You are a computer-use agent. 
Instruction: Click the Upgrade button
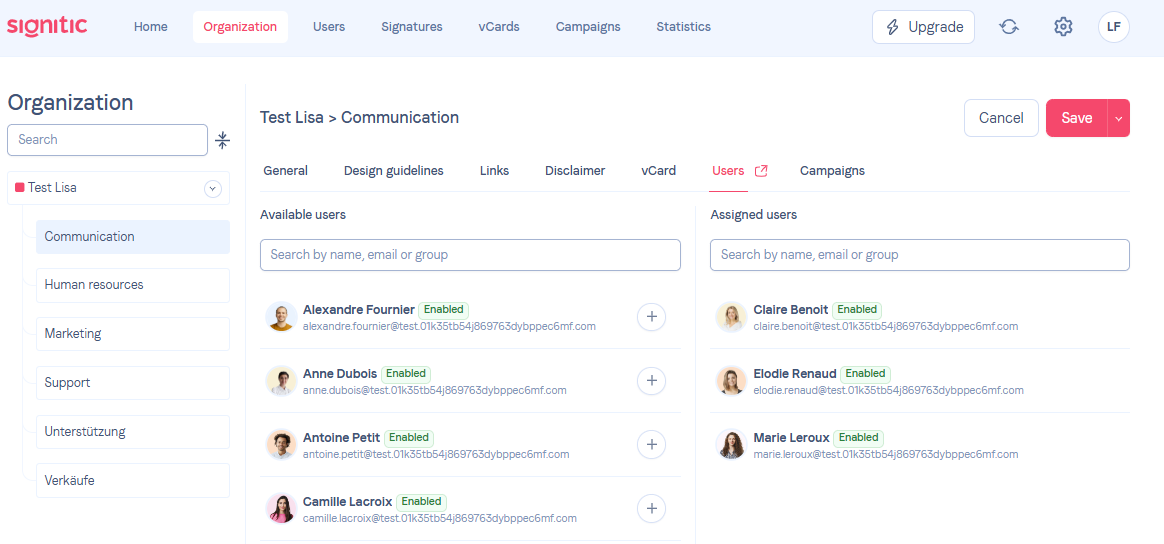tap(923, 27)
